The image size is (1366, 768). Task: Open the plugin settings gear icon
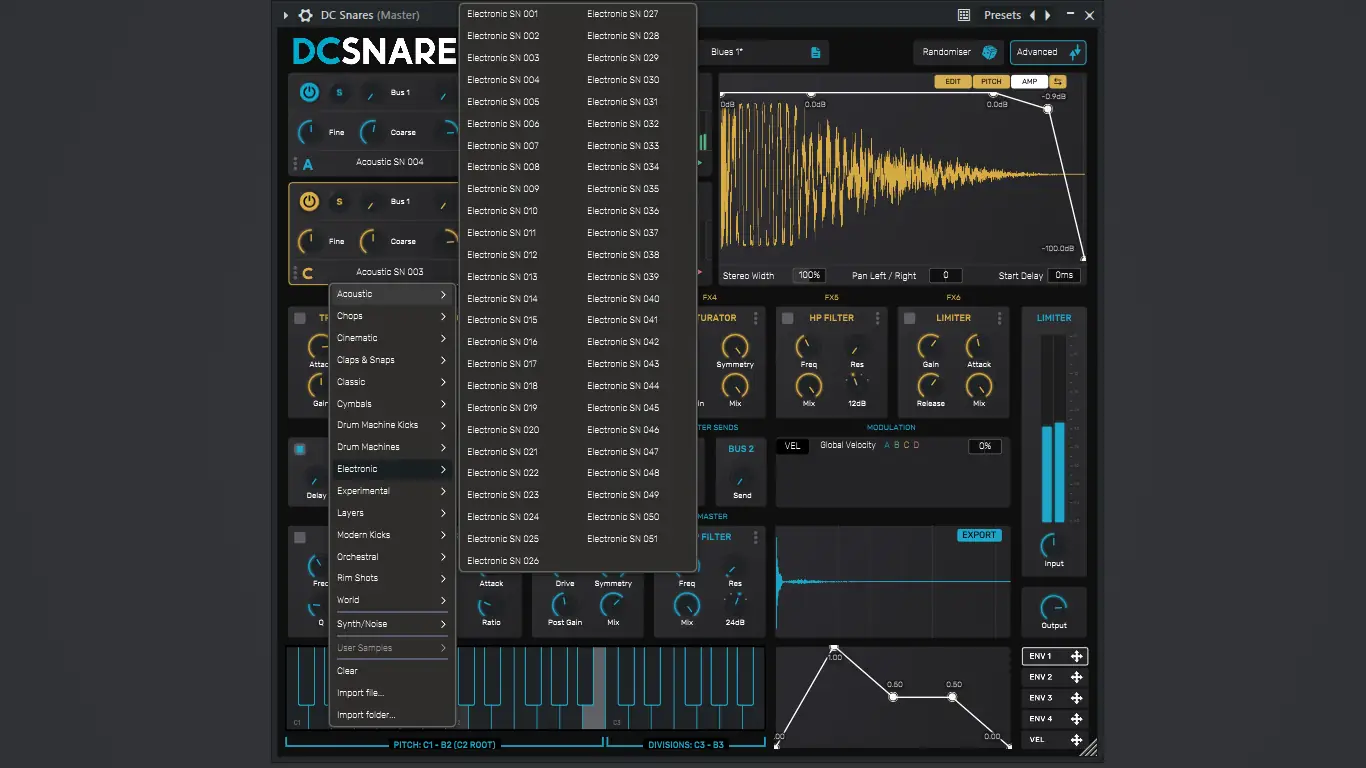306,15
